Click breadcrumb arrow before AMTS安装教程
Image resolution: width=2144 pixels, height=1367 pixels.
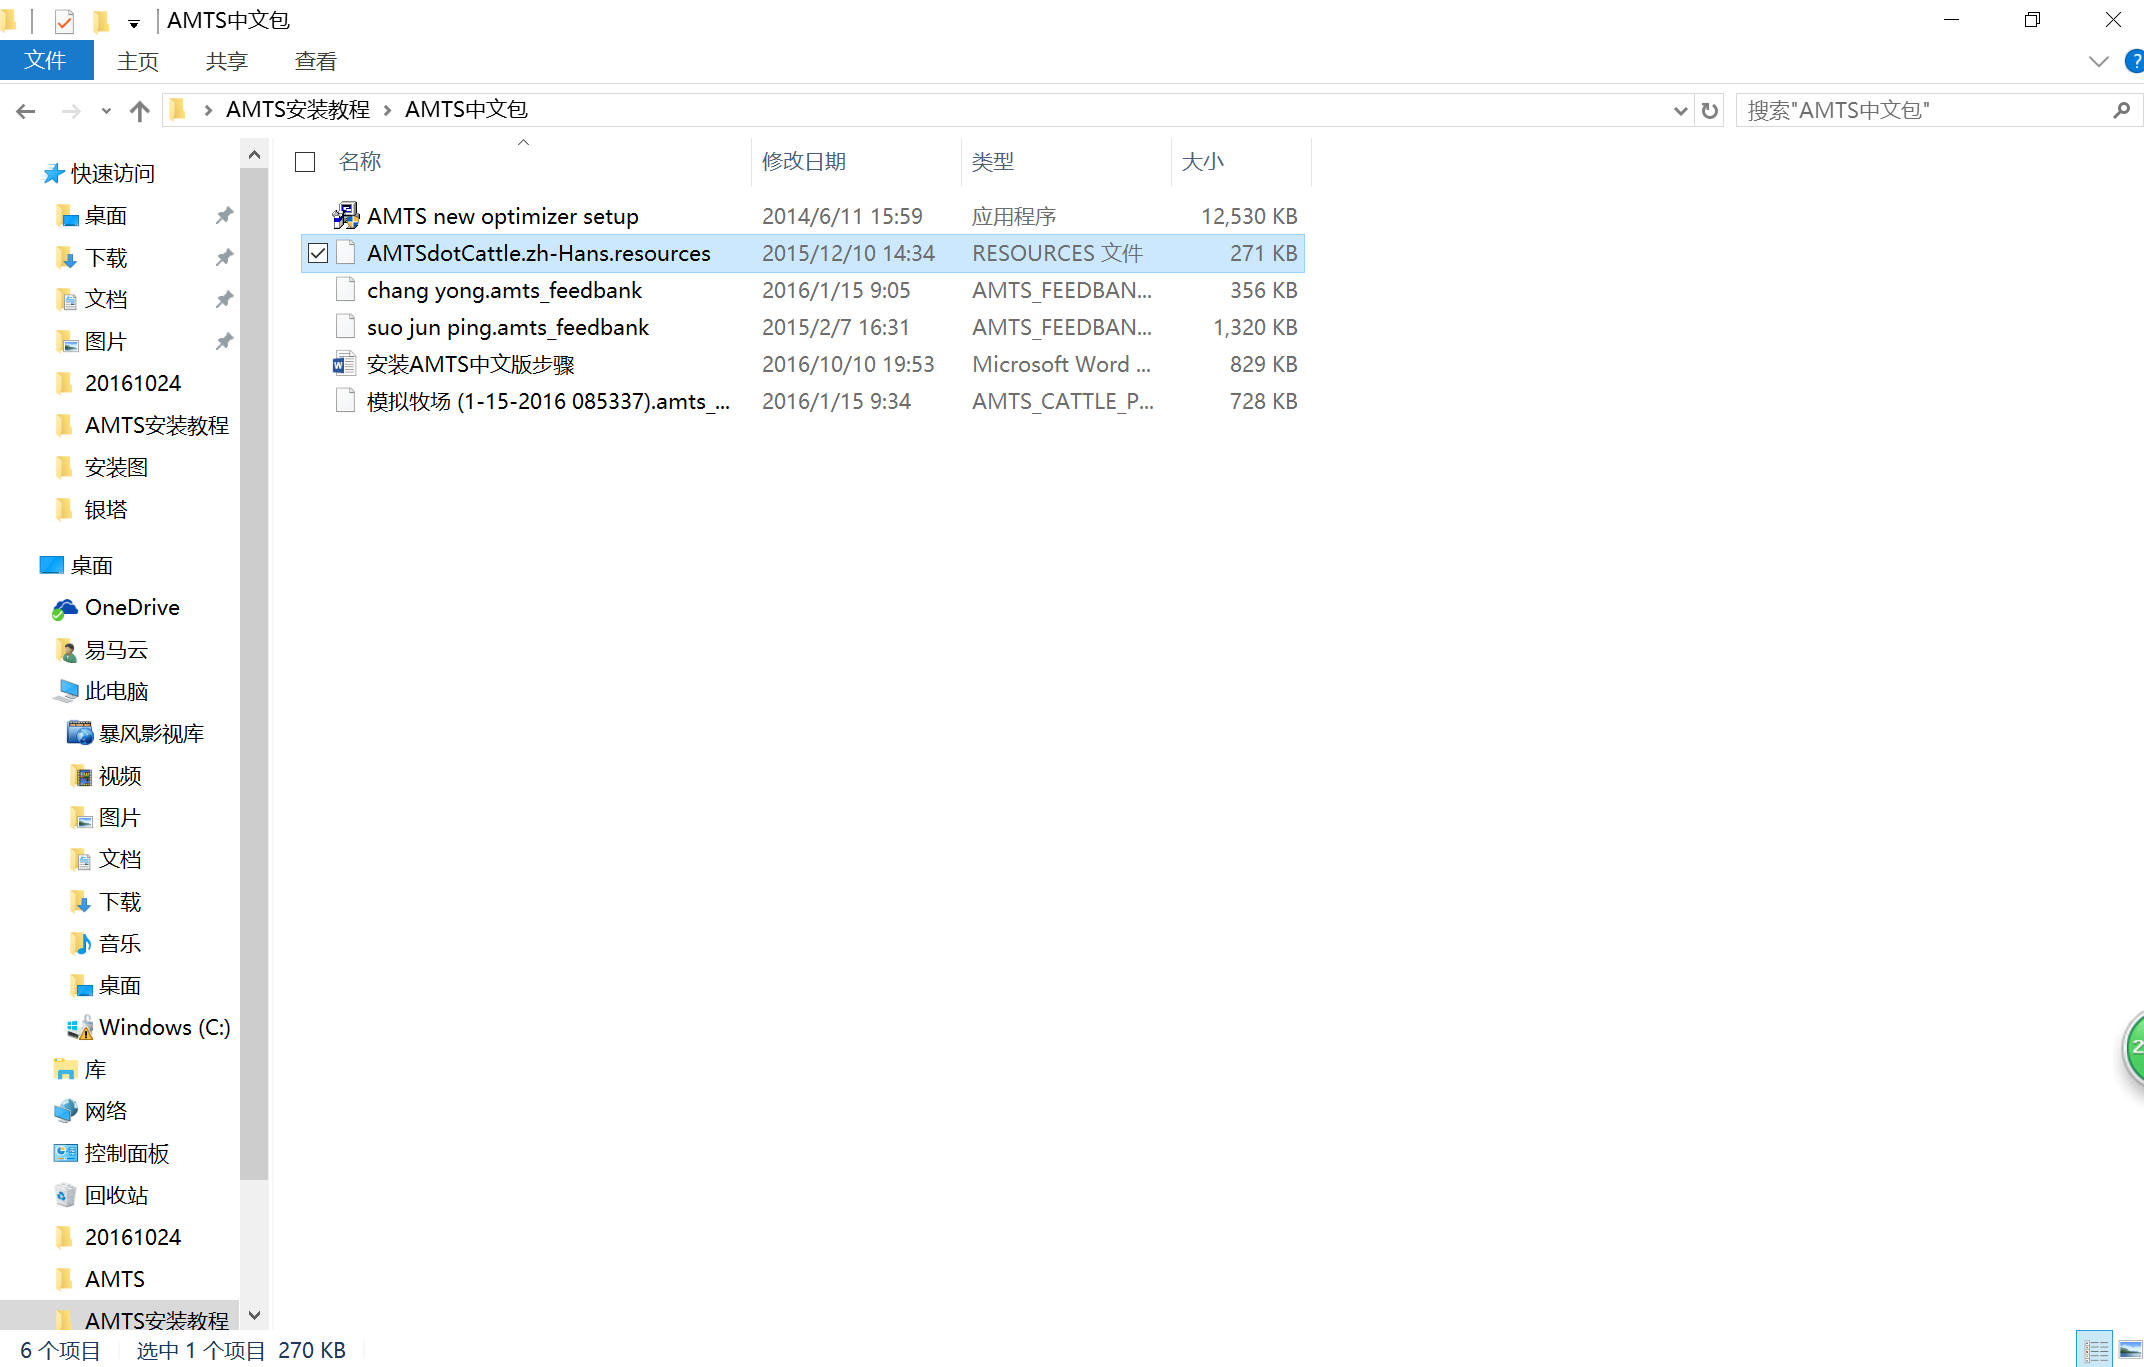pyautogui.click(x=208, y=110)
